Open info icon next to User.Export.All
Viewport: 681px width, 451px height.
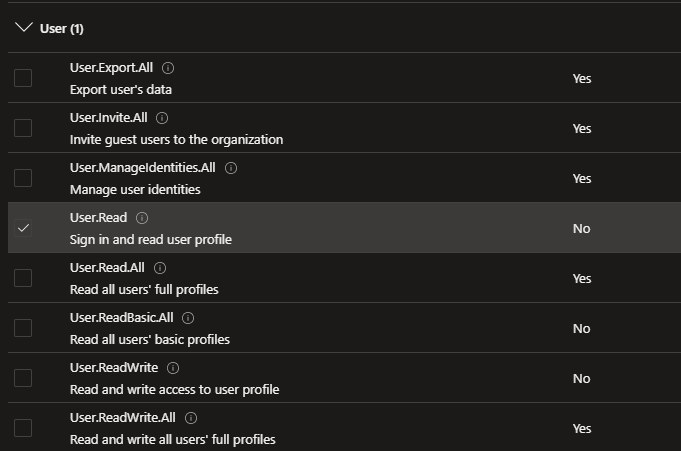(168, 68)
